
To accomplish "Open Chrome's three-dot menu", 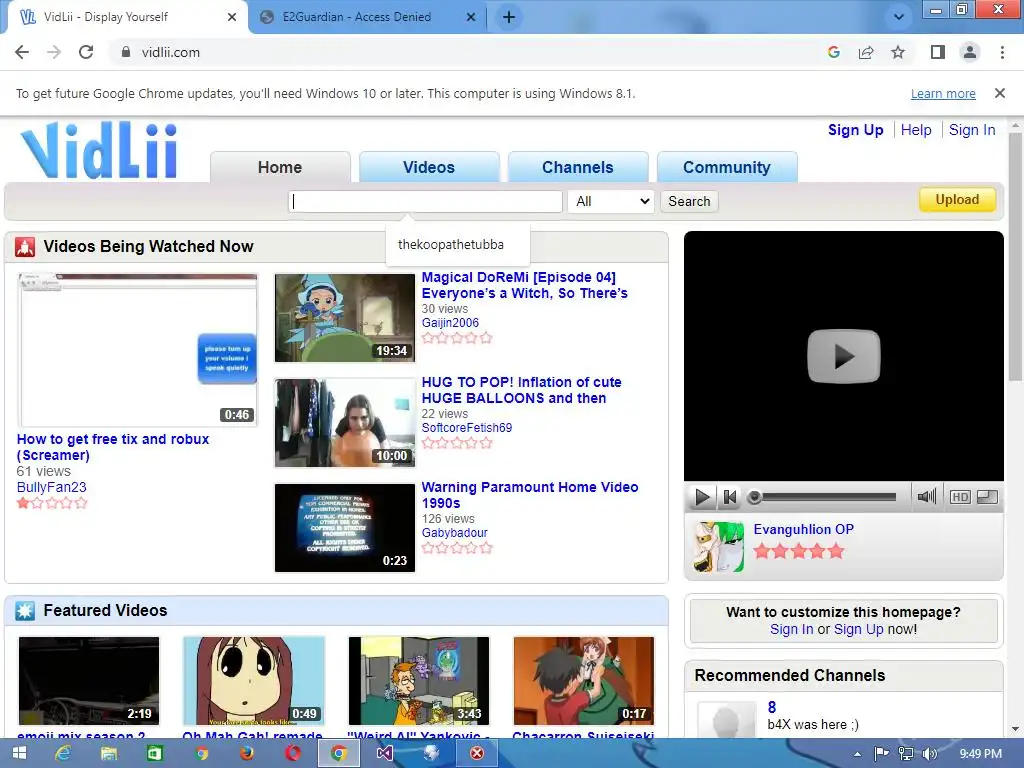I will point(1002,52).
